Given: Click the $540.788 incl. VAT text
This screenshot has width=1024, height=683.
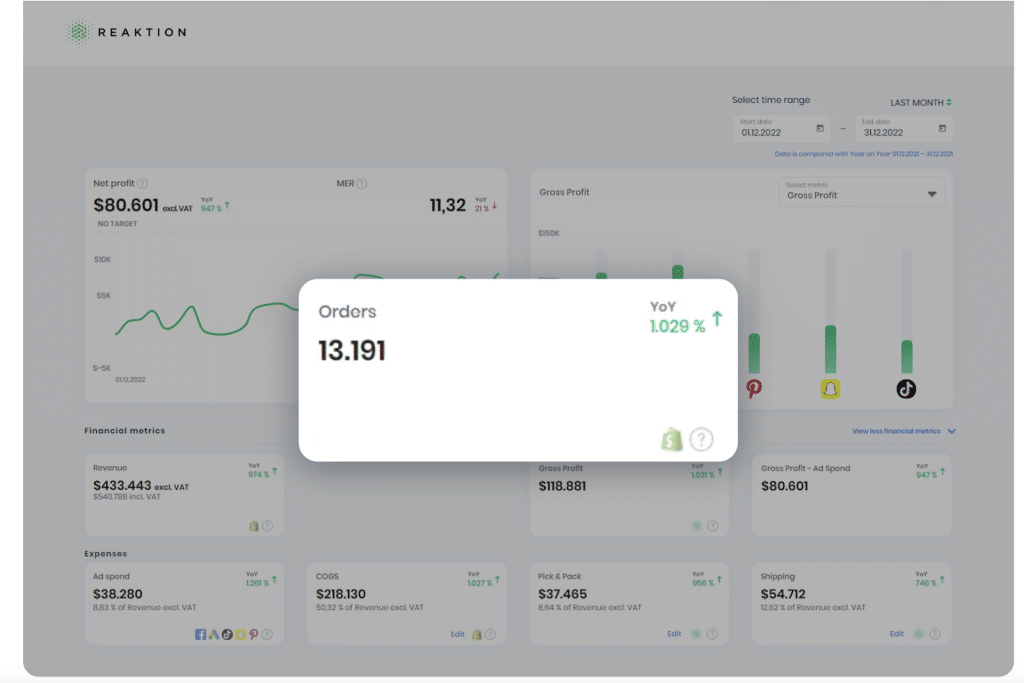Looking at the screenshot, I should 127,497.
